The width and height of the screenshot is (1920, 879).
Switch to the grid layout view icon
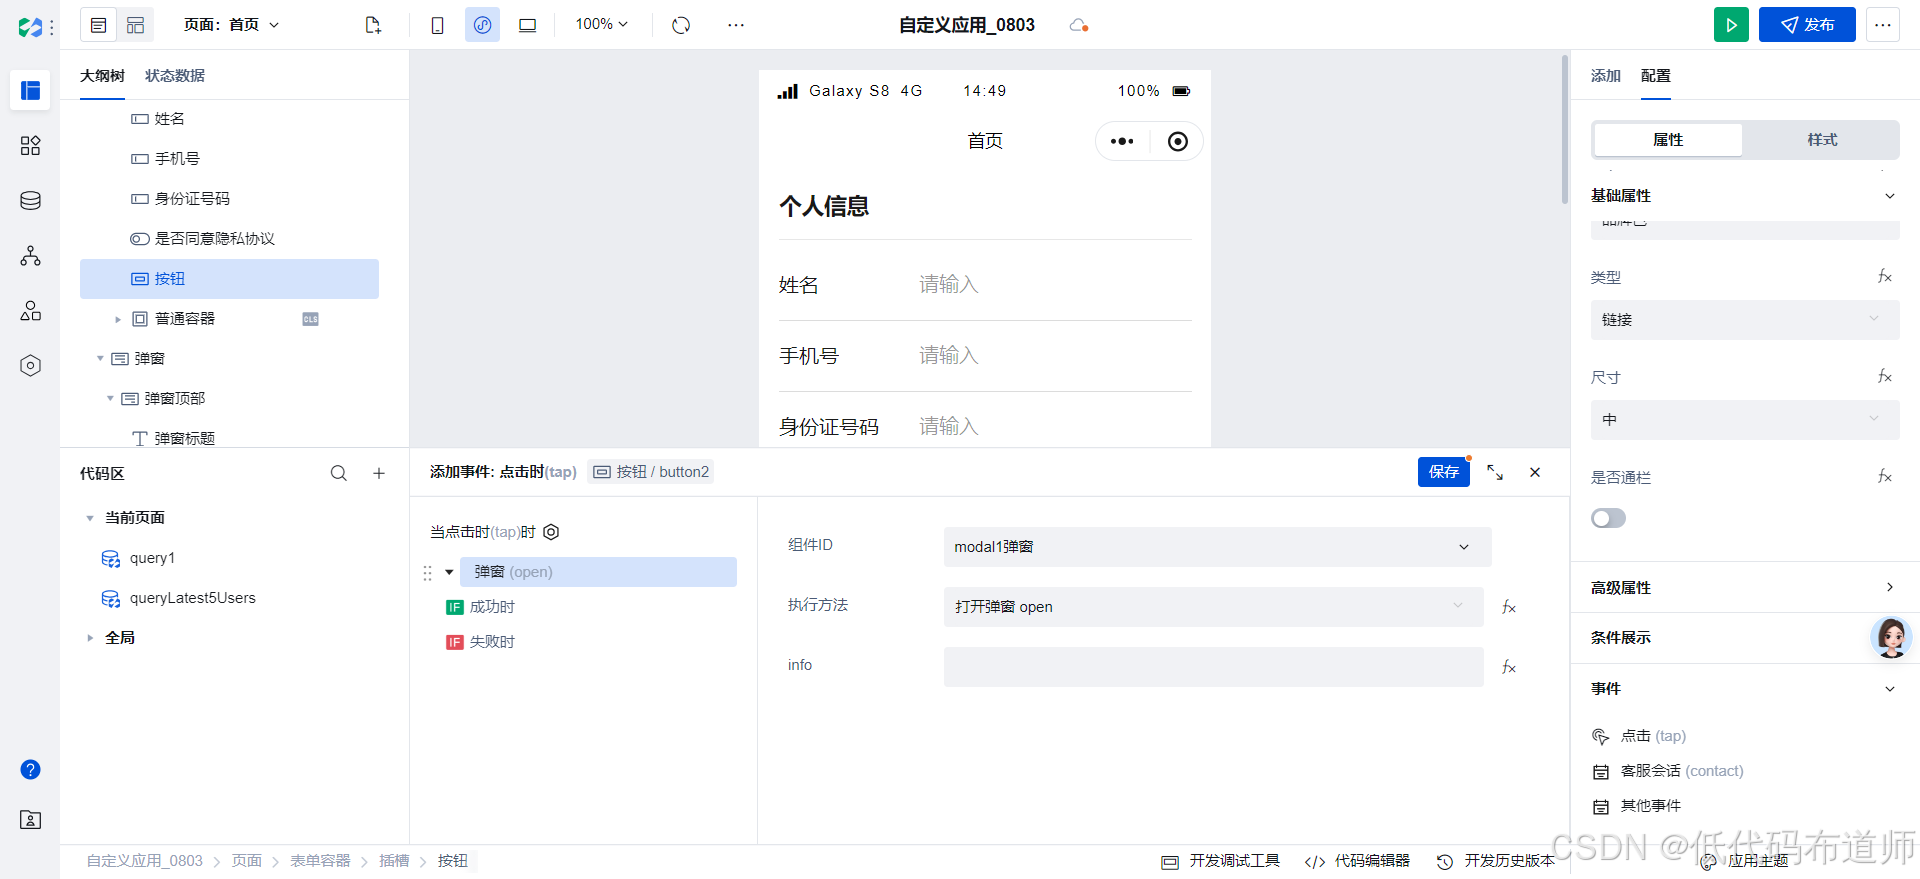point(136,25)
